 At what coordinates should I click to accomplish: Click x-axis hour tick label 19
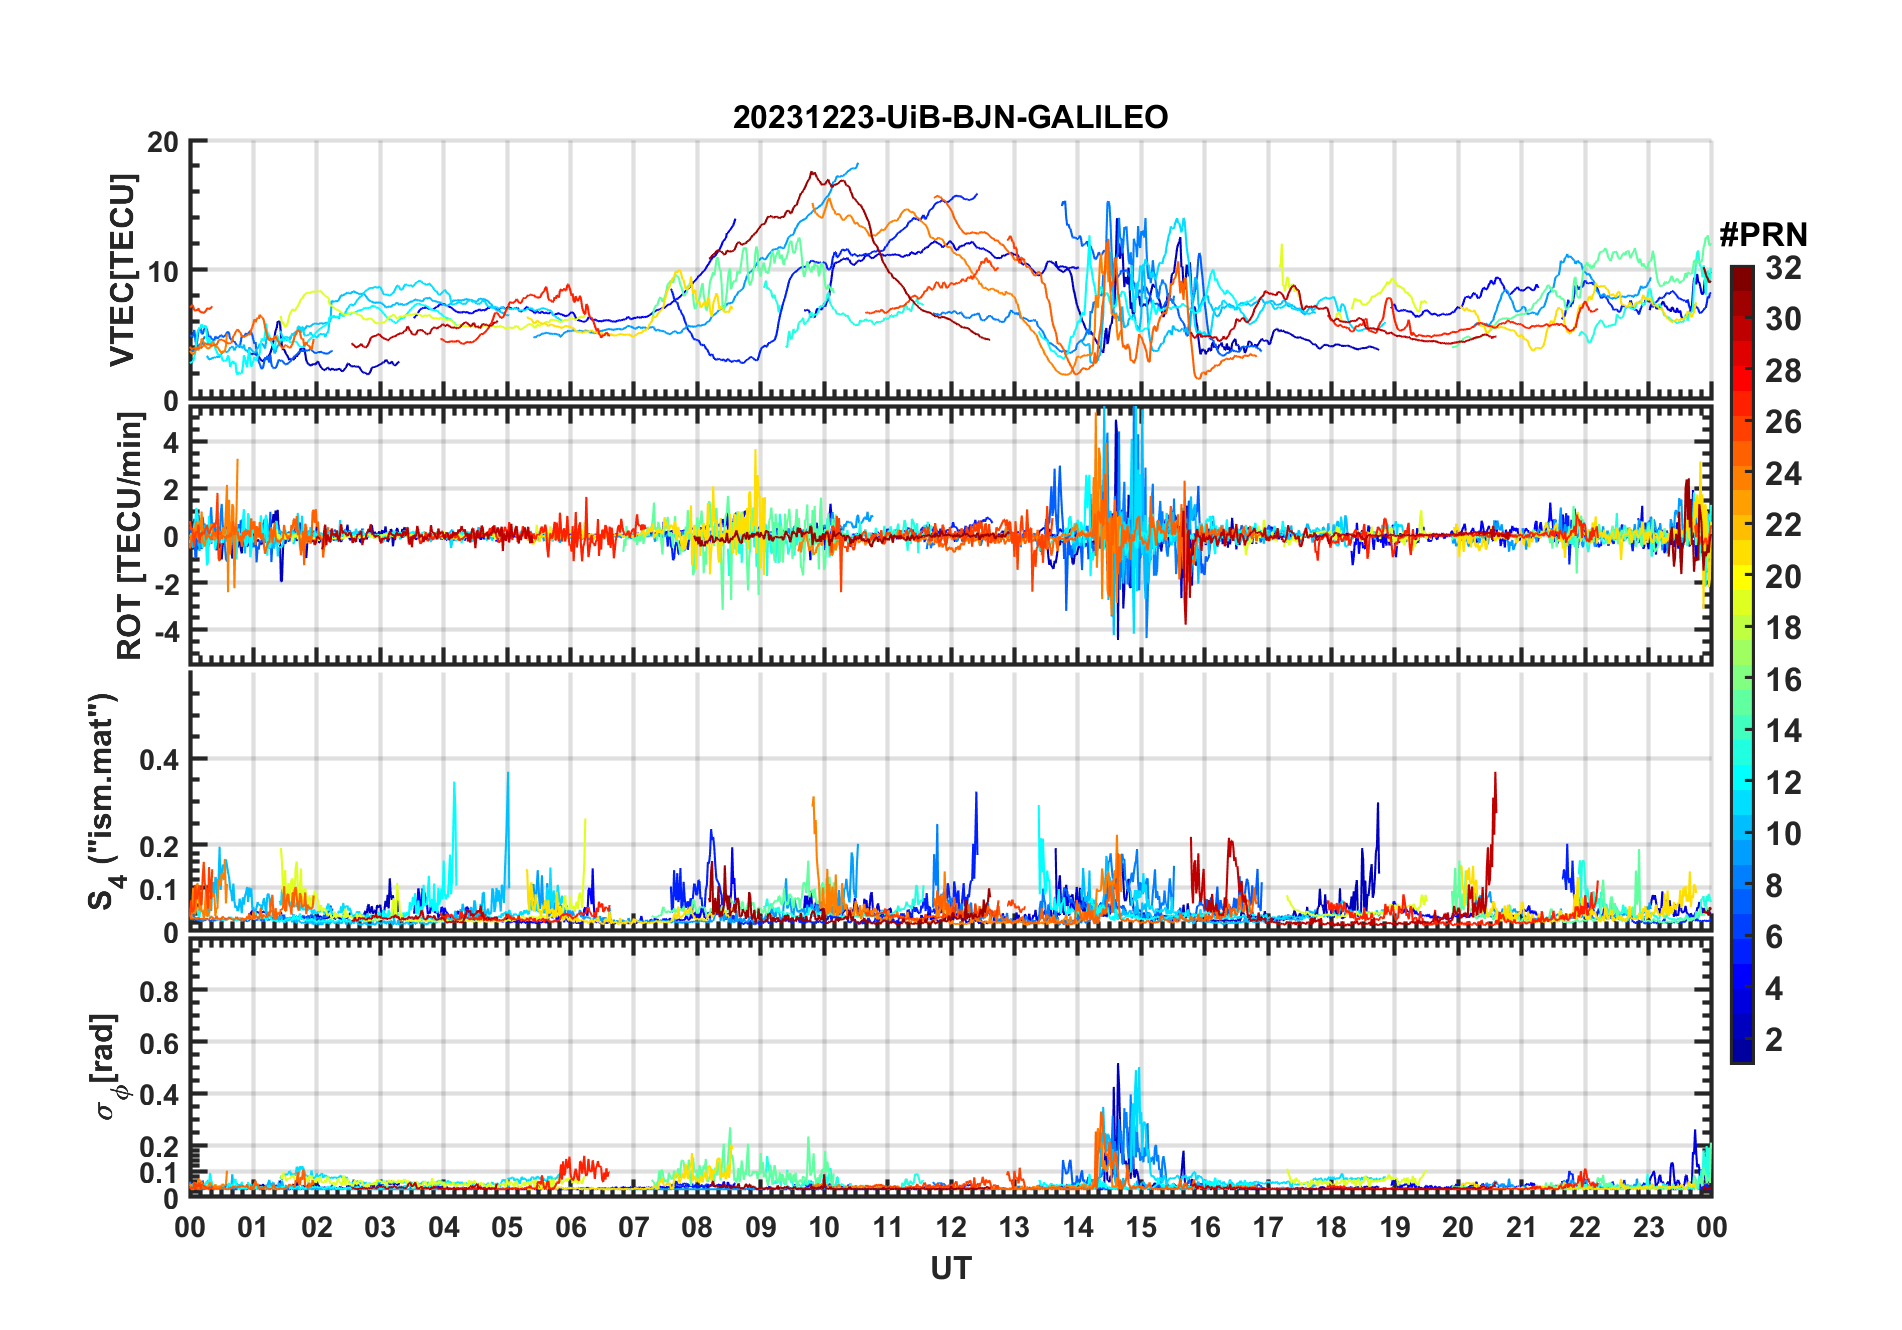point(1395,1227)
